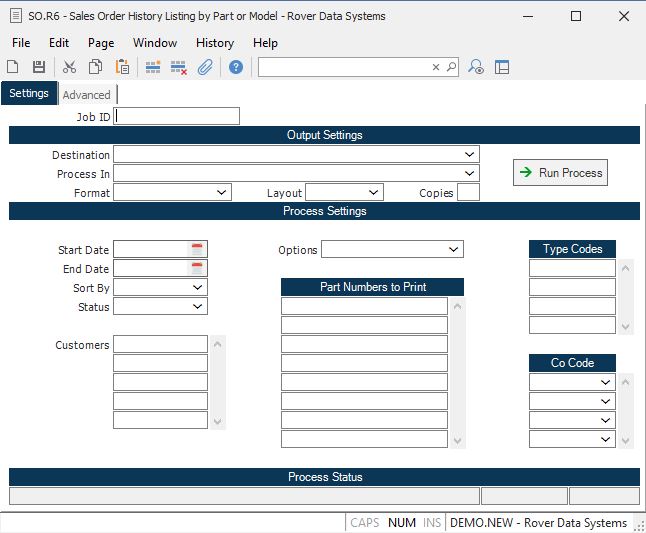
Task: Click the Job ID input field
Action: 177,116
